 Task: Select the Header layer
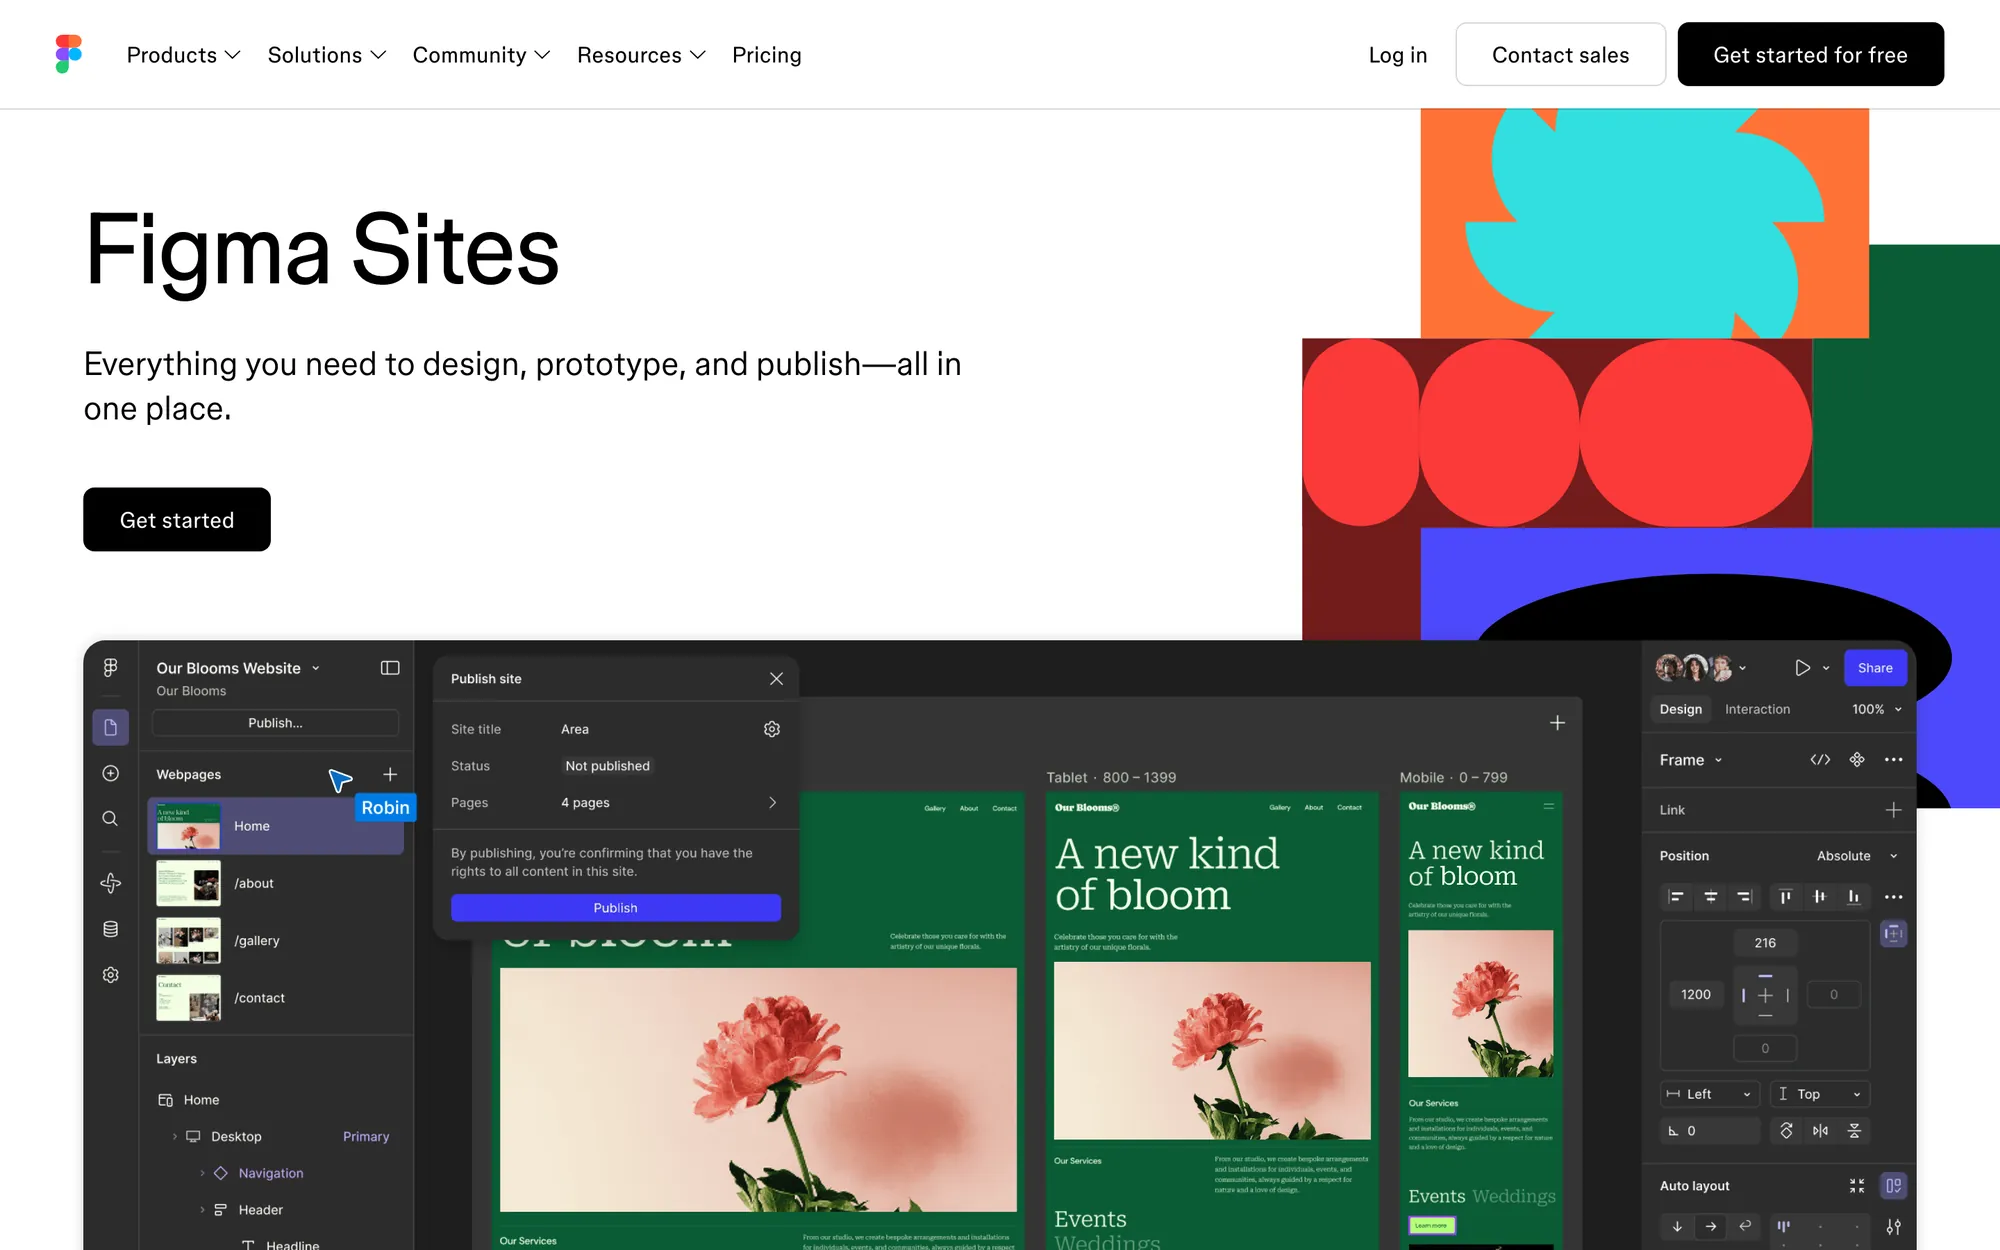pyautogui.click(x=260, y=1210)
